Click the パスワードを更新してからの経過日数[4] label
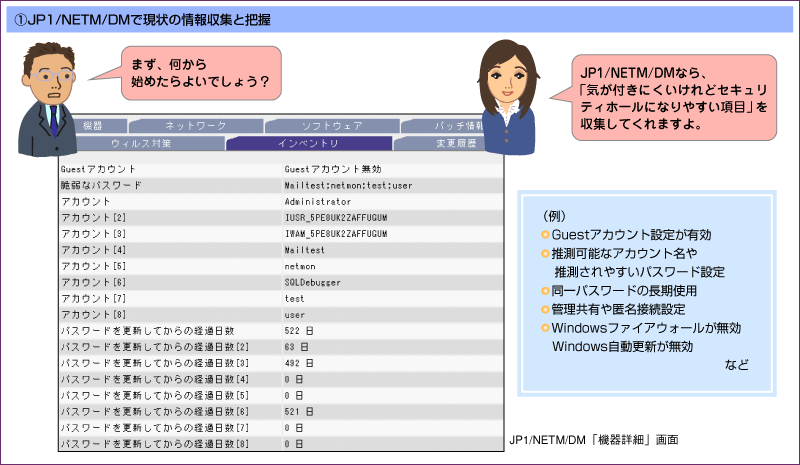Image resolution: width=800 pixels, height=465 pixels. coord(155,379)
